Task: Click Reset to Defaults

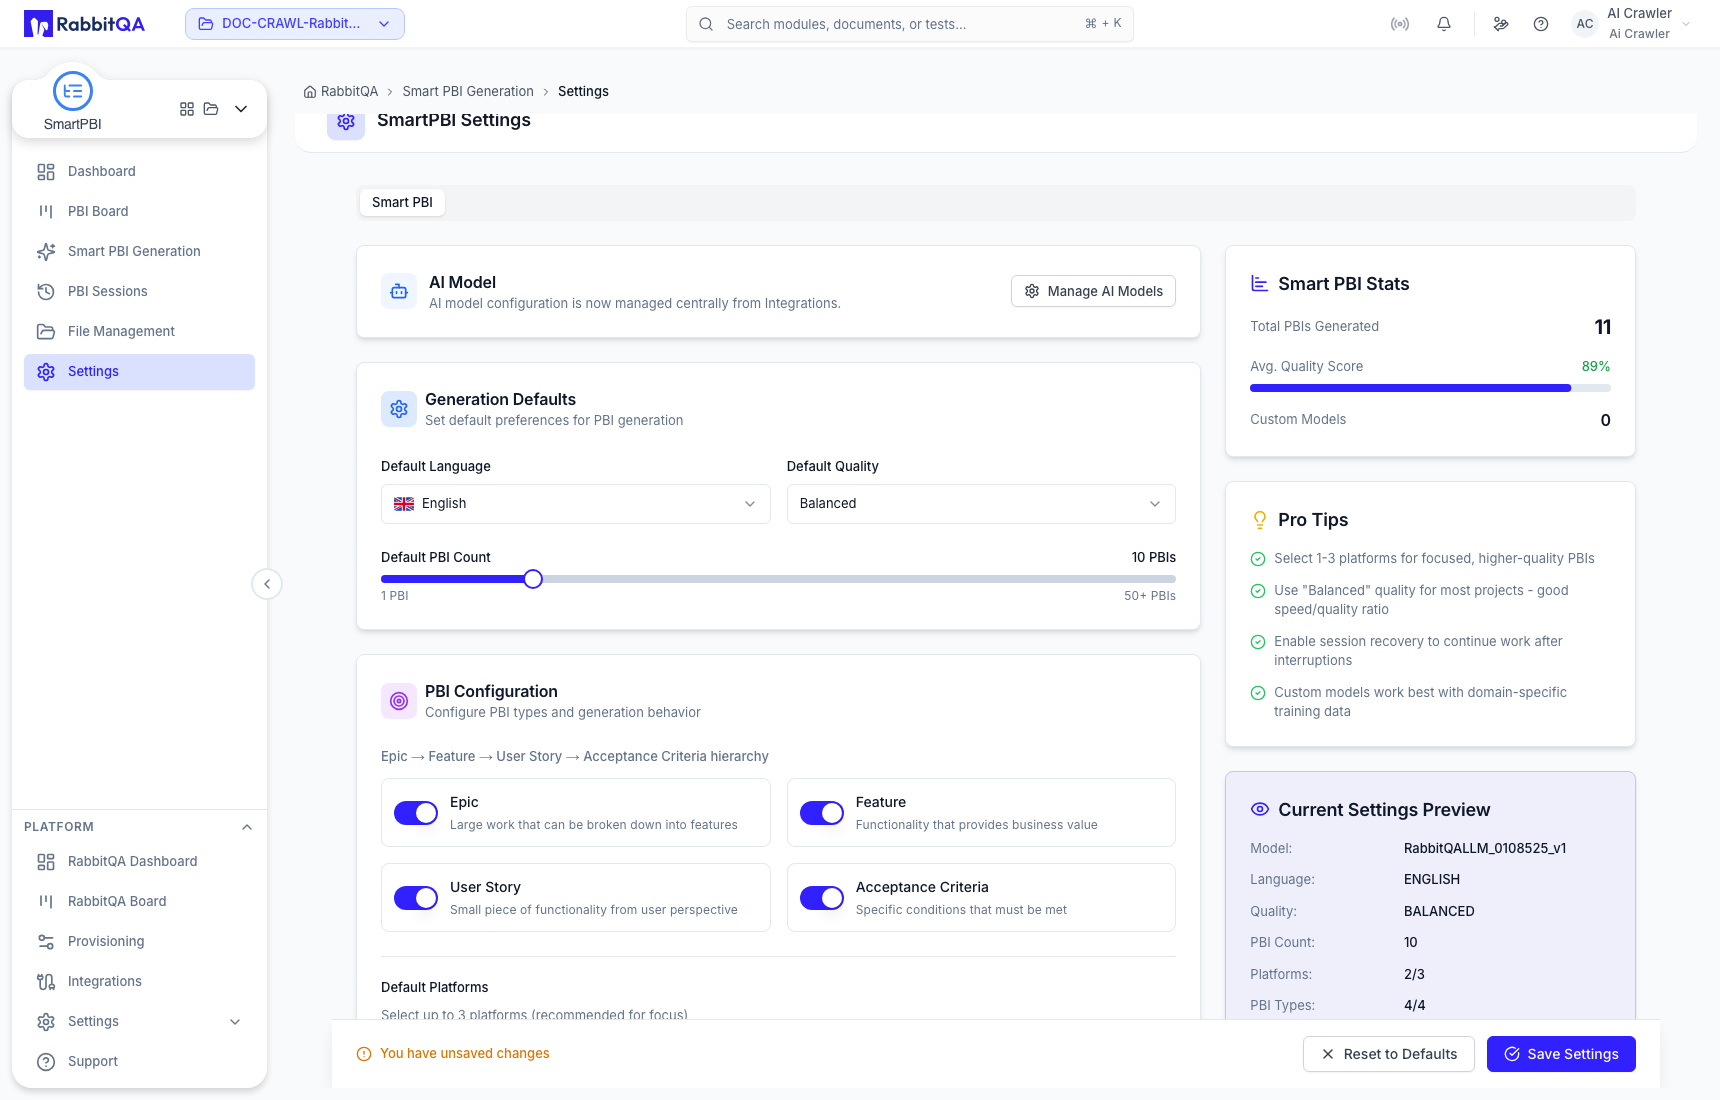Action: pyautogui.click(x=1388, y=1054)
